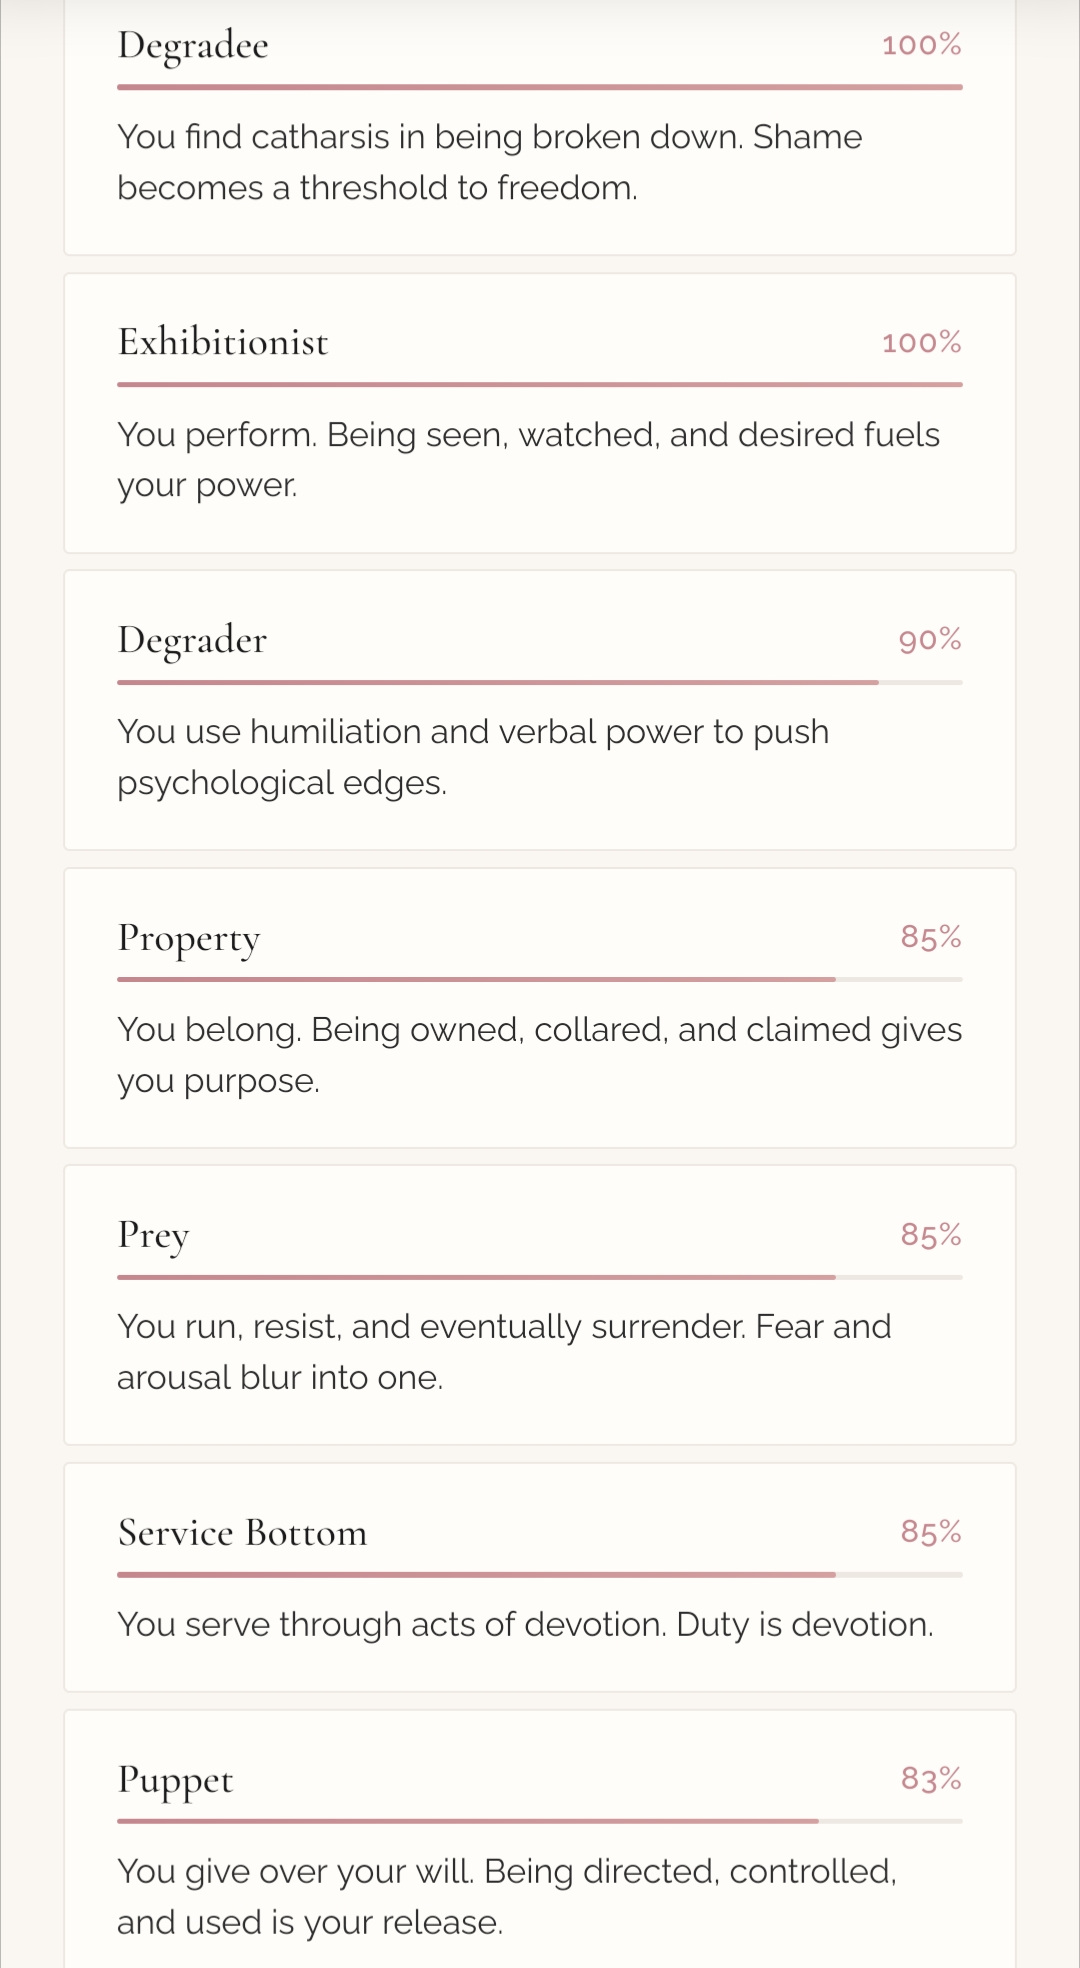Click the Service Bottom title

tap(242, 1532)
